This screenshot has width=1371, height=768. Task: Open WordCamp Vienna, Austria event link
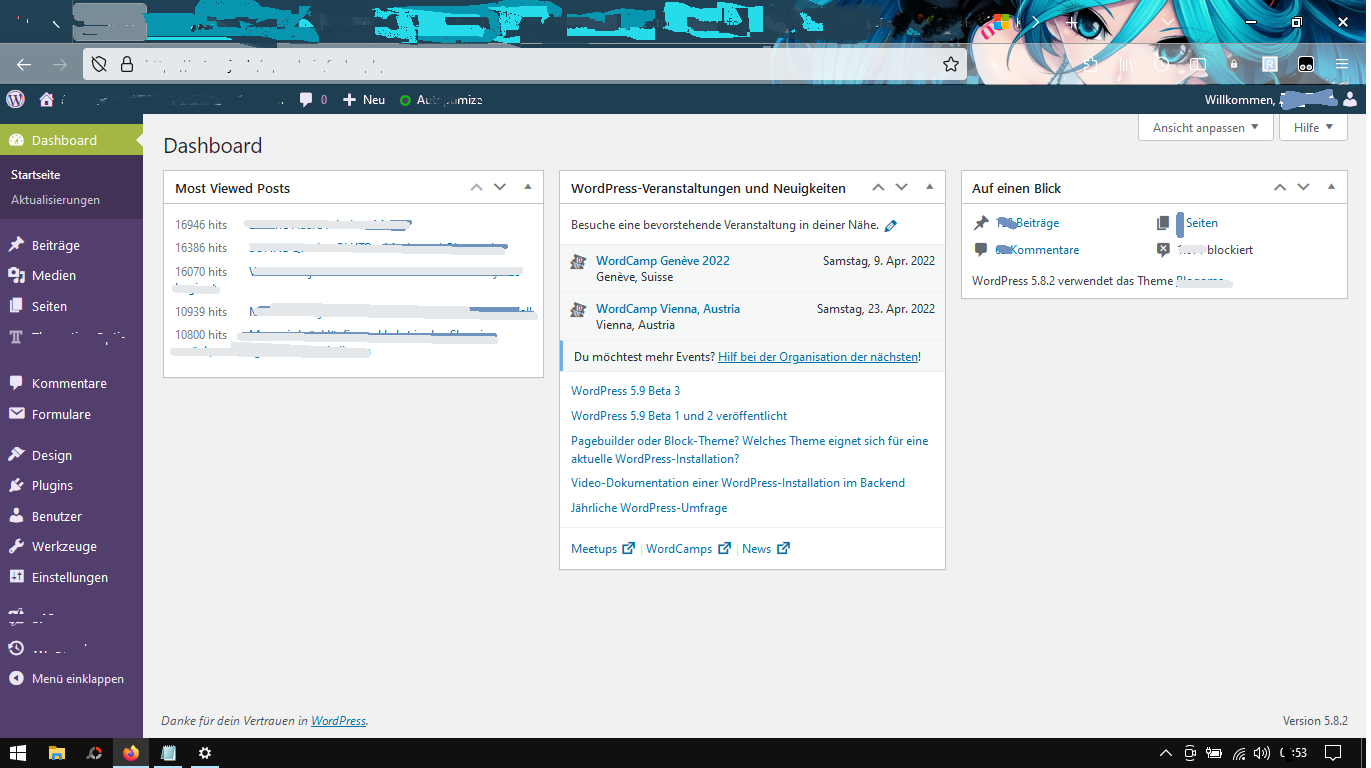(x=668, y=309)
